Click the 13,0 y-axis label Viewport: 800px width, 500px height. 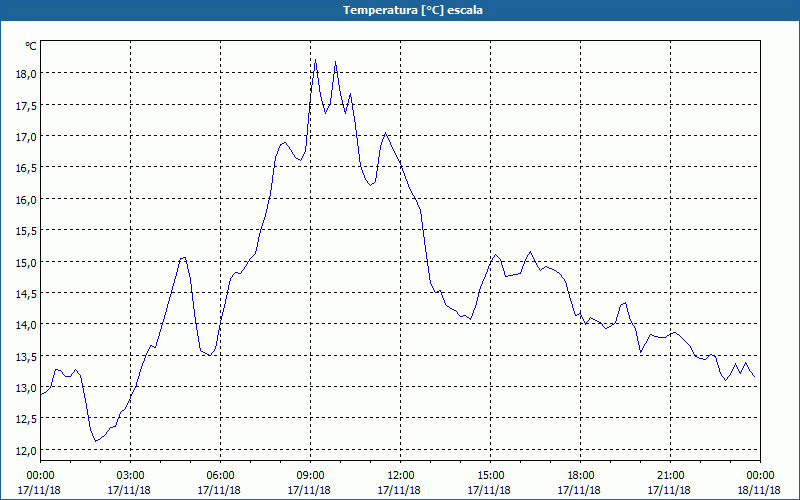pos(27,388)
